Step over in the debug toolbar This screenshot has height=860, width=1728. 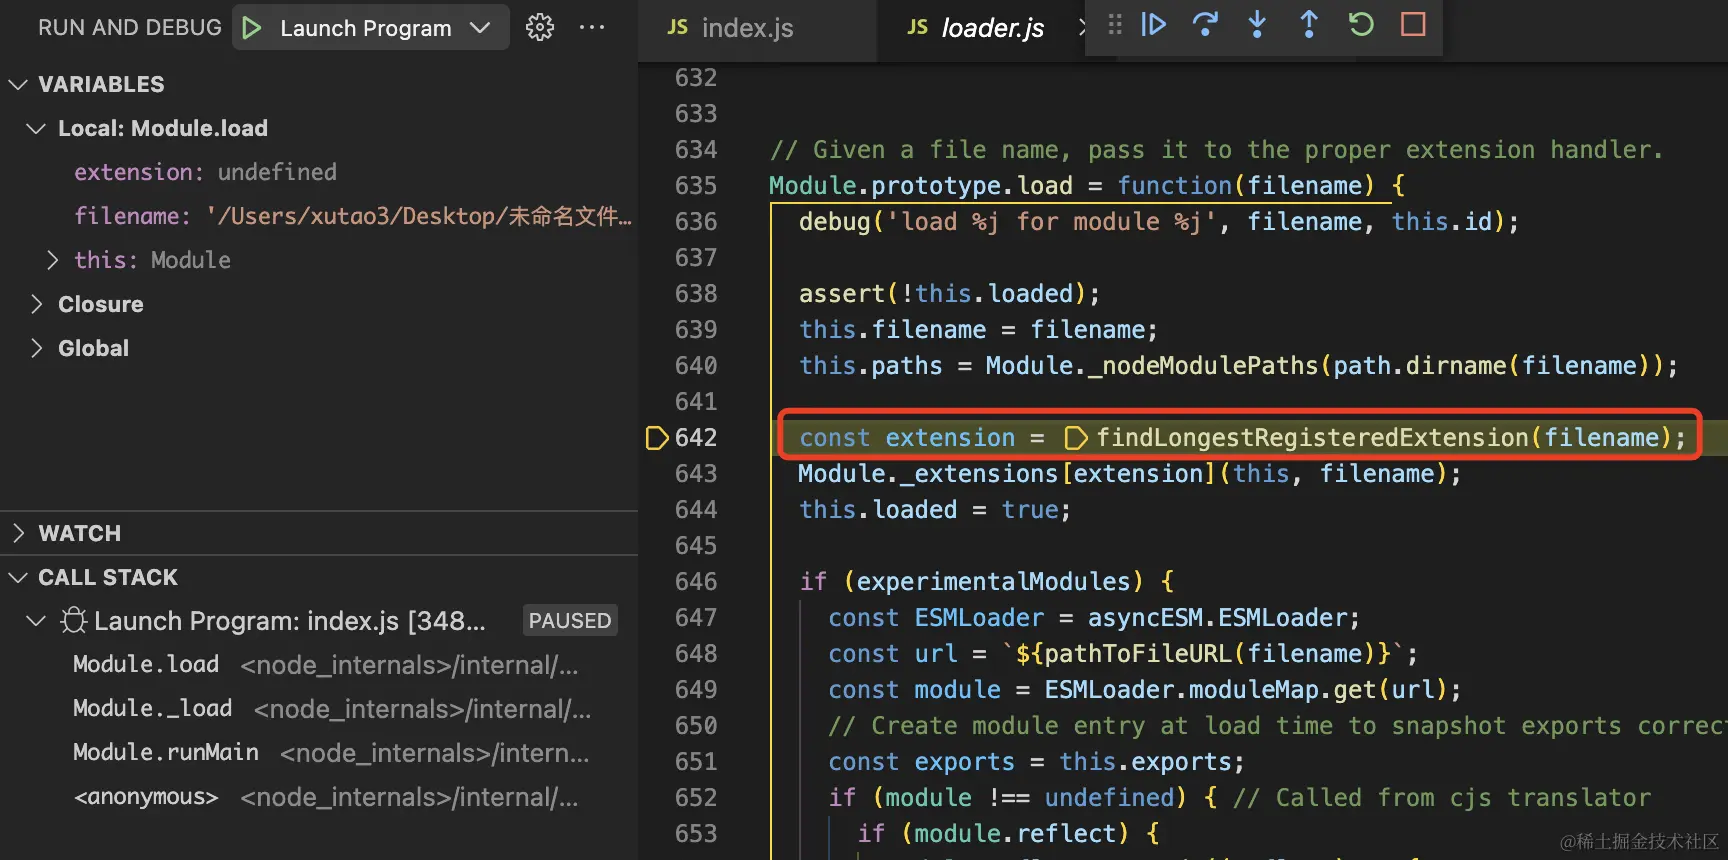click(1206, 24)
